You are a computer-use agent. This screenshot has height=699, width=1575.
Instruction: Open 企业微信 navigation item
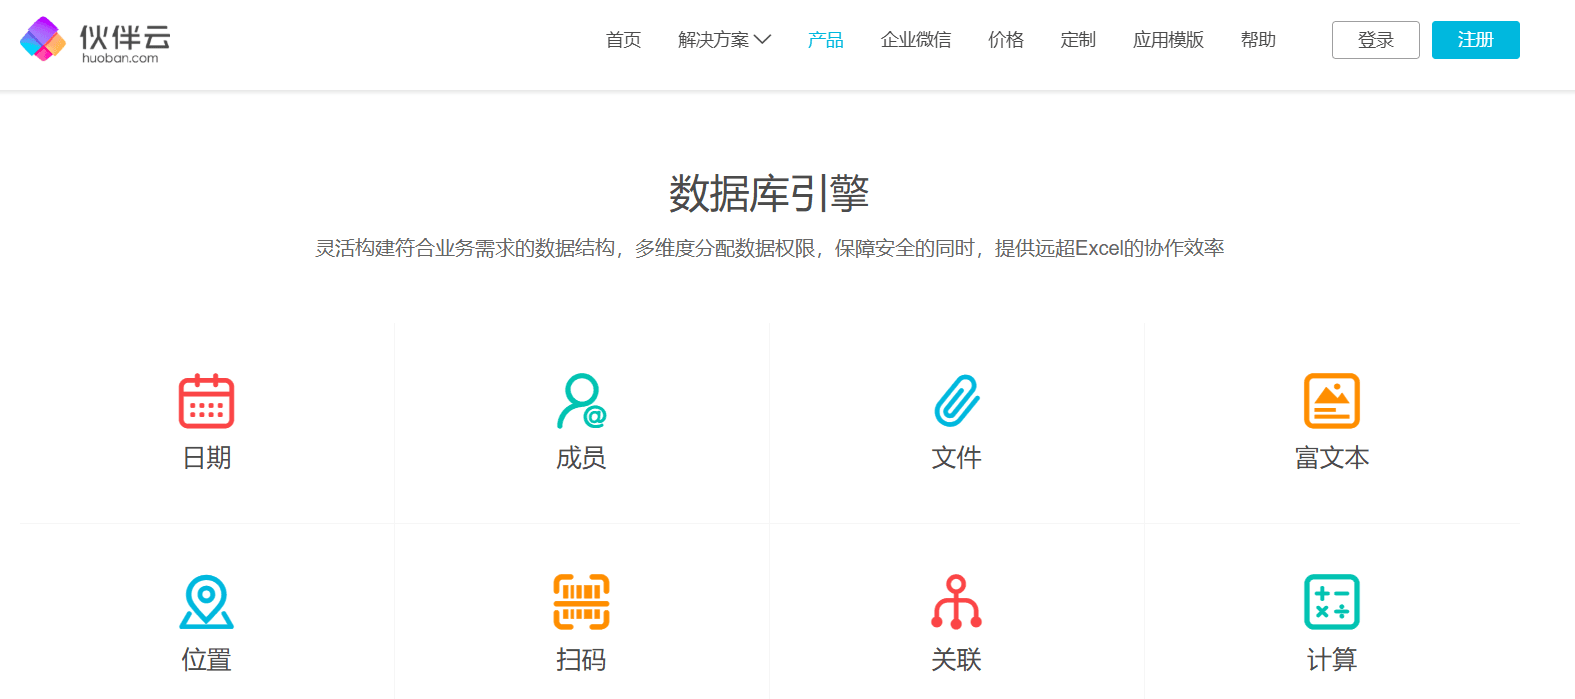click(x=916, y=40)
